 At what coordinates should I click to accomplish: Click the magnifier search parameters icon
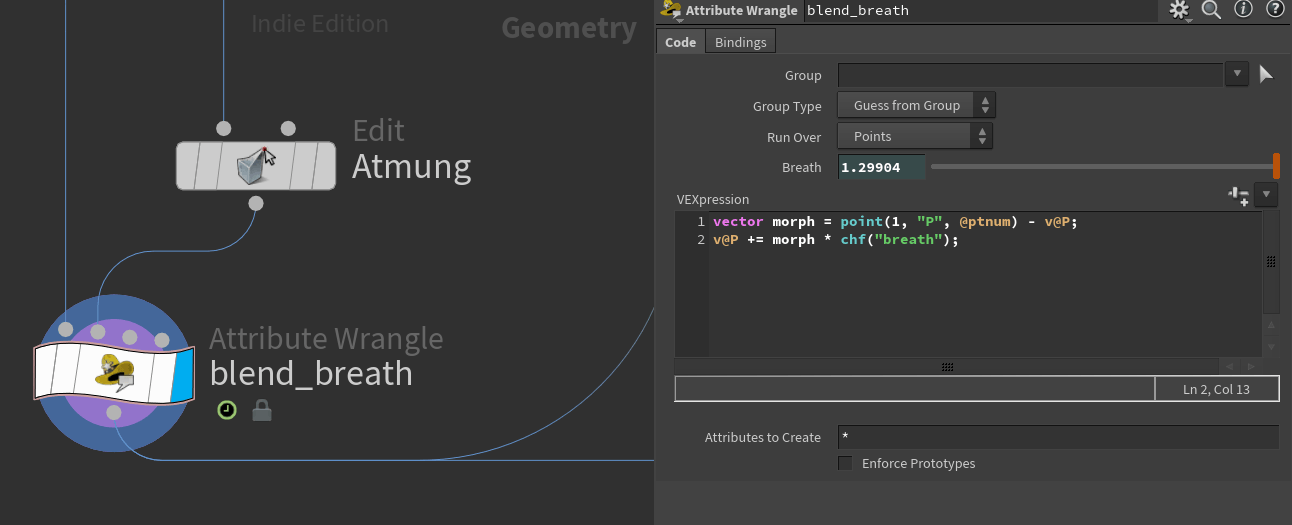tap(1211, 10)
